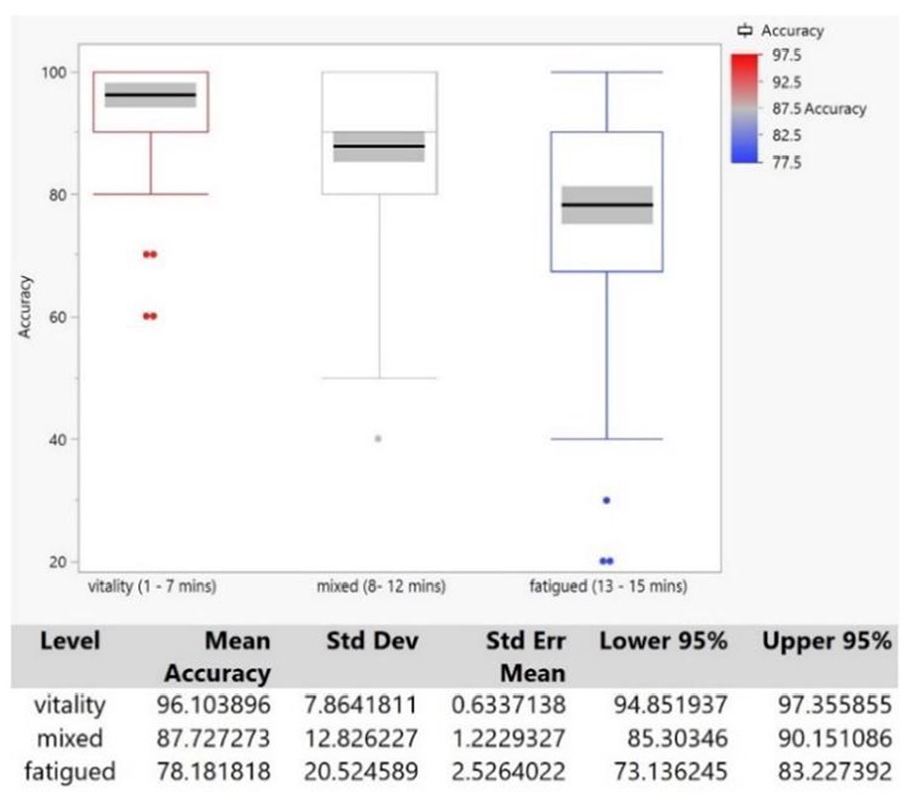Select the vitality group mean line
The height and width of the screenshot is (812, 906).
(150, 95)
